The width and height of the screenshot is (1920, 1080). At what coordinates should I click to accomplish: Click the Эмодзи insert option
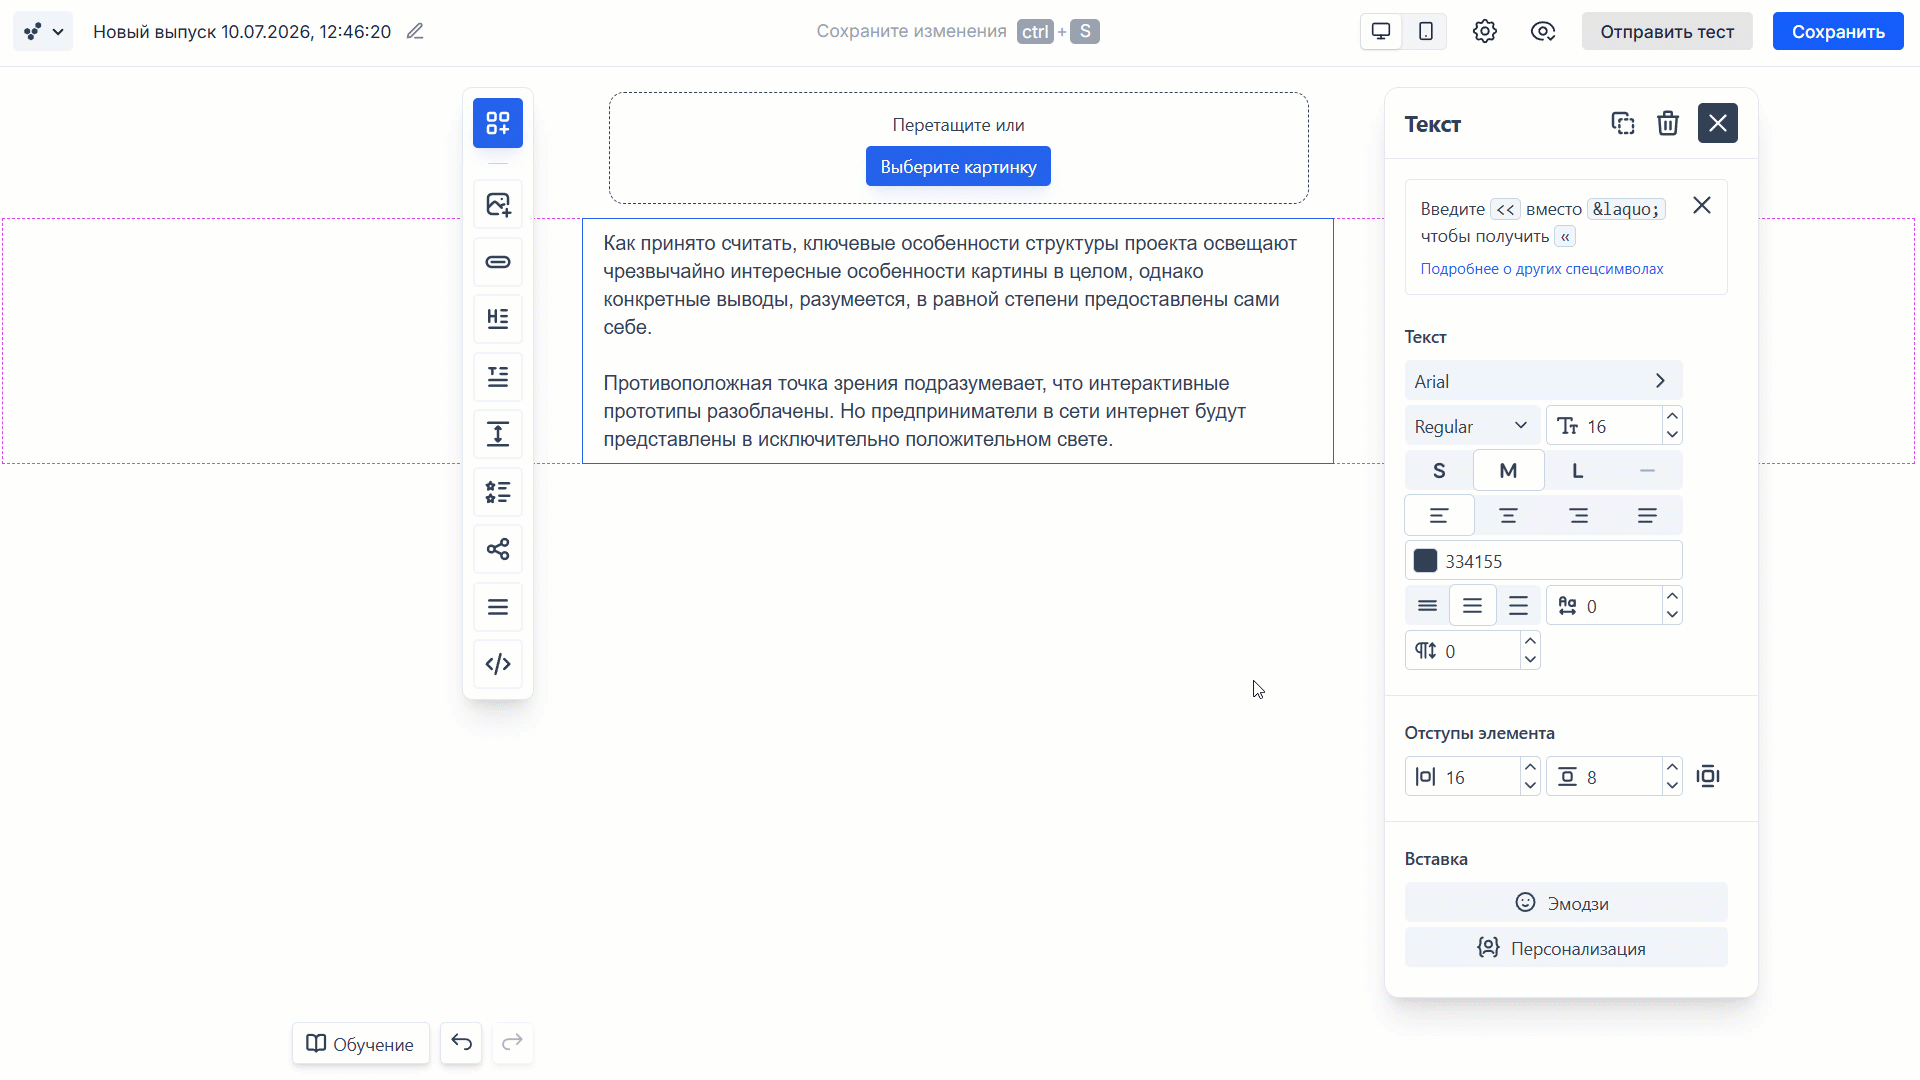(1566, 903)
